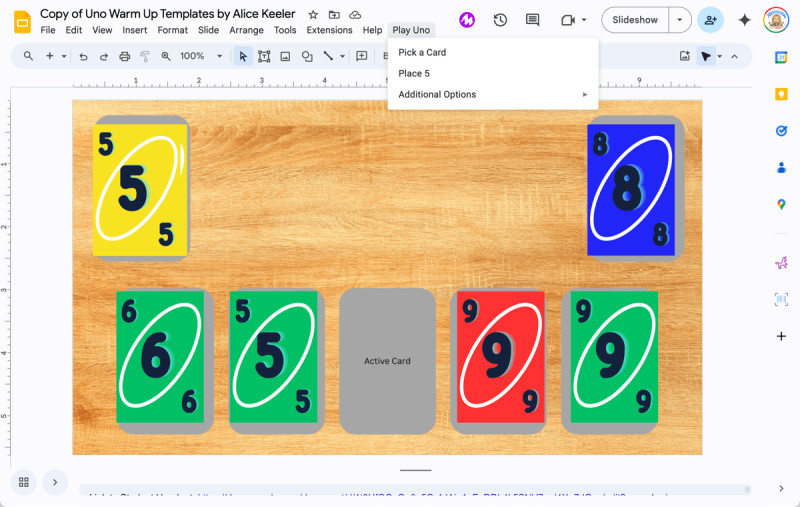Open the Help menu
This screenshot has height=507, width=800.
click(372, 30)
